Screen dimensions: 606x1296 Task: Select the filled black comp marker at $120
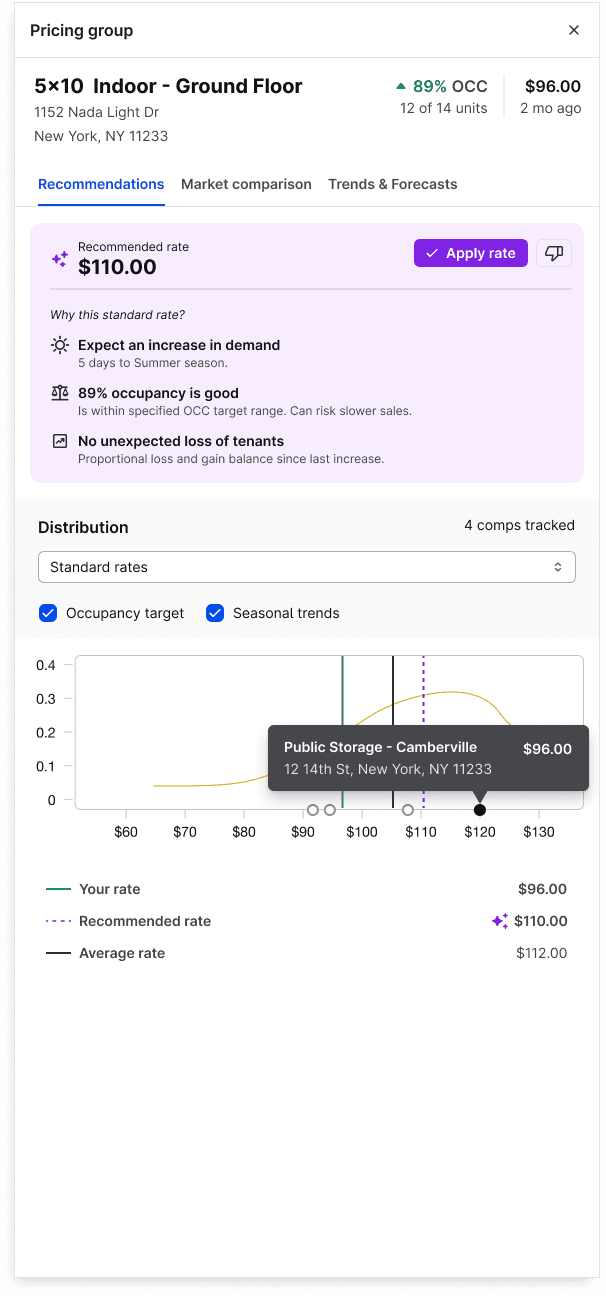click(x=480, y=810)
